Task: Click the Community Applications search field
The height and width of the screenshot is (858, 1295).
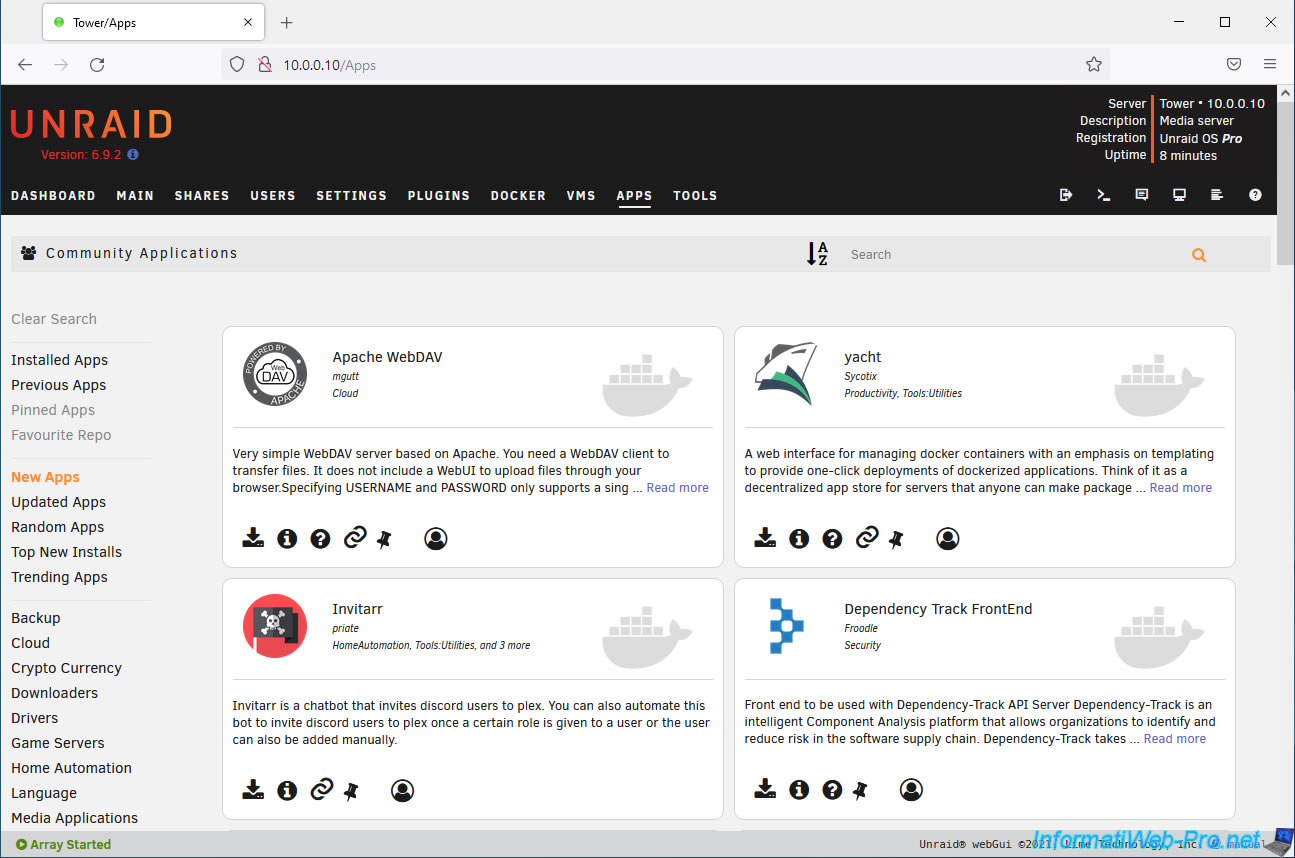Action: pos(1010,255)
